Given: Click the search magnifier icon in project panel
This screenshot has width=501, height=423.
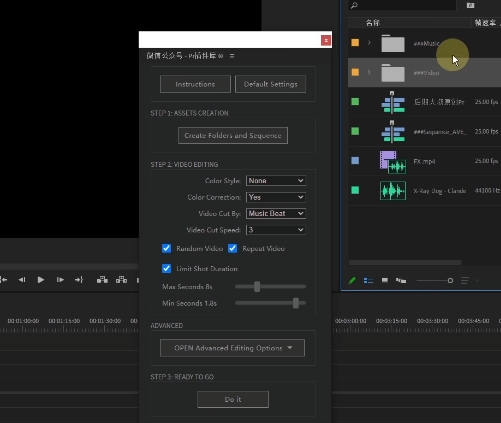Looking at the screenshot, I should click(x=354, y=5).
